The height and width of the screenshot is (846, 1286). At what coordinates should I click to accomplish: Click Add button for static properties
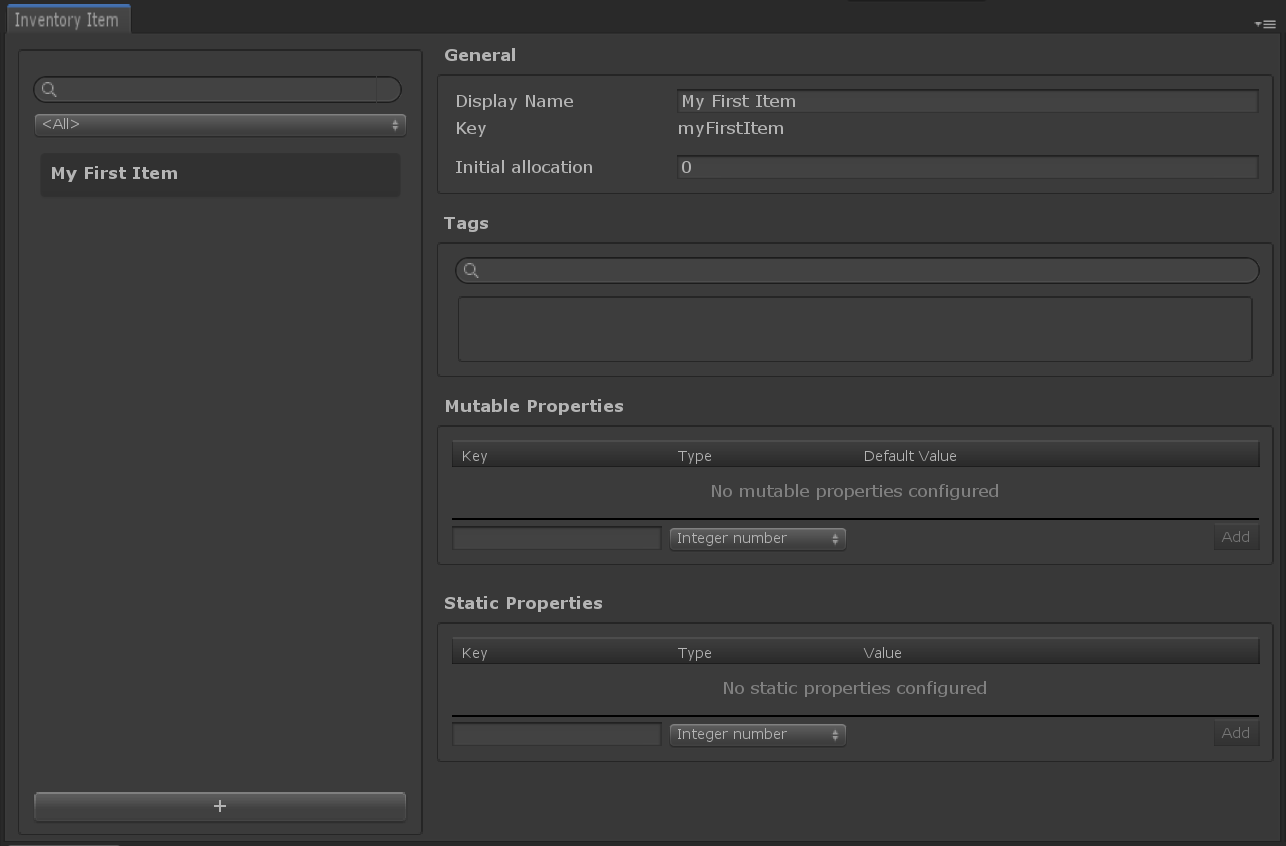[1236, 733]
